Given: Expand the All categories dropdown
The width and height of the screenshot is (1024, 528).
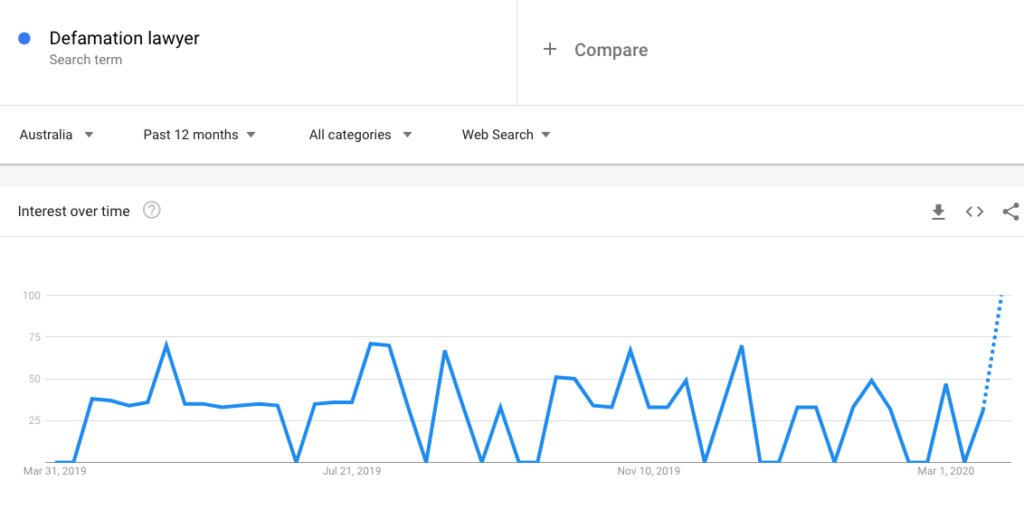Looking at the screenshot, I should click(360, 135).
